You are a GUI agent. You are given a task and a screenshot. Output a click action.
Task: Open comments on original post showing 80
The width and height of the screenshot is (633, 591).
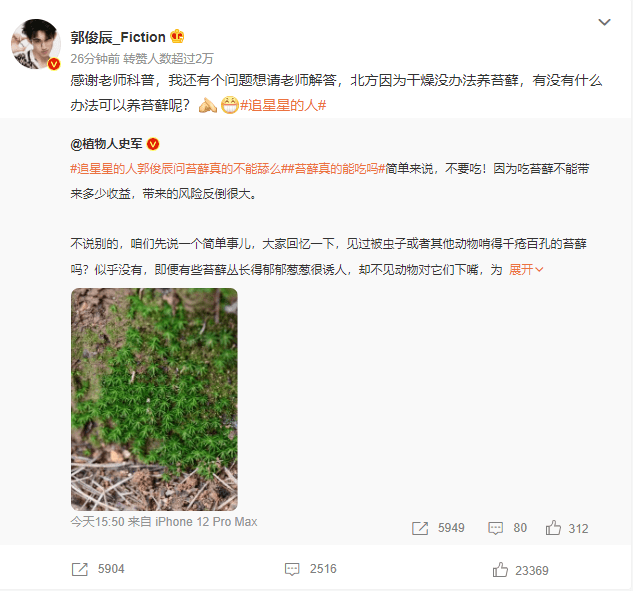pyautogui.click(x=507, y=528)
